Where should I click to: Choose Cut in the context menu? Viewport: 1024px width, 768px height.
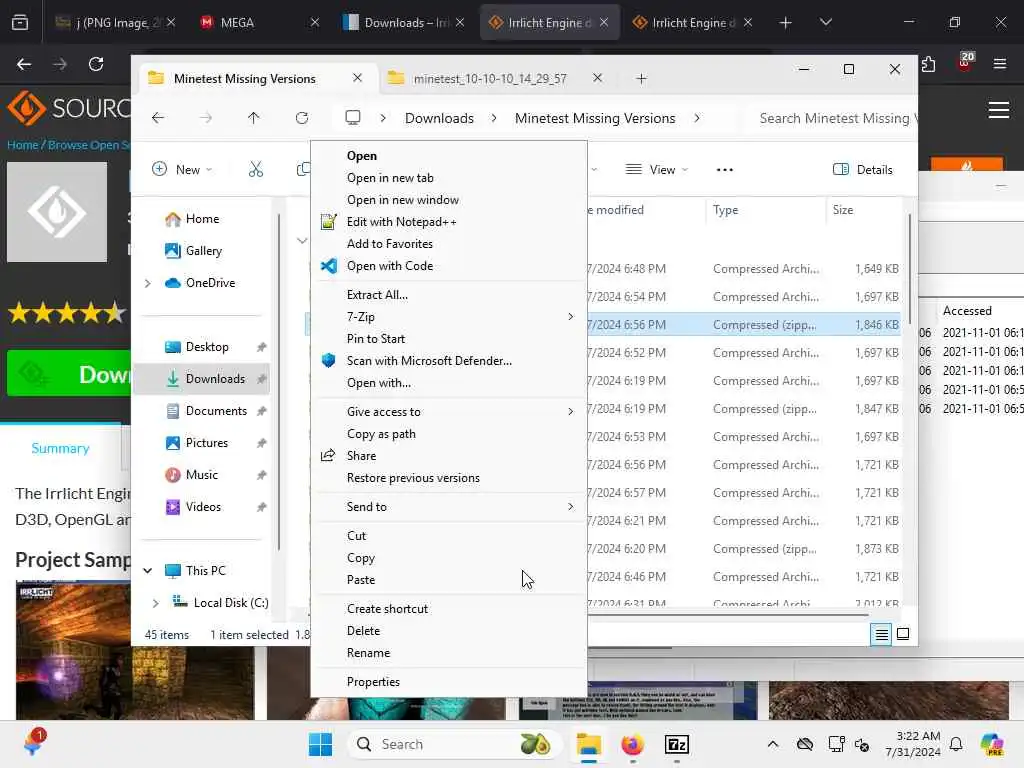click(x=356, y=536)
